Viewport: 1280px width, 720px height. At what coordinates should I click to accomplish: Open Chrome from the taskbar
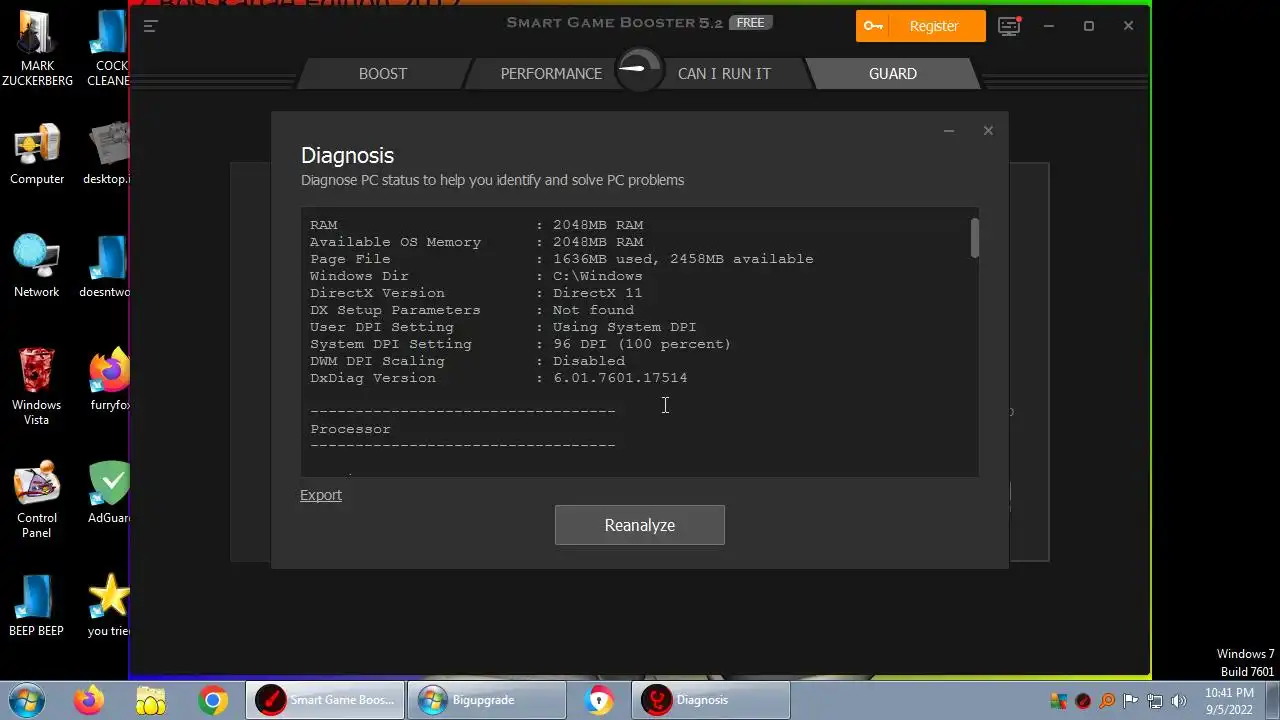click(x=213, y=700)
